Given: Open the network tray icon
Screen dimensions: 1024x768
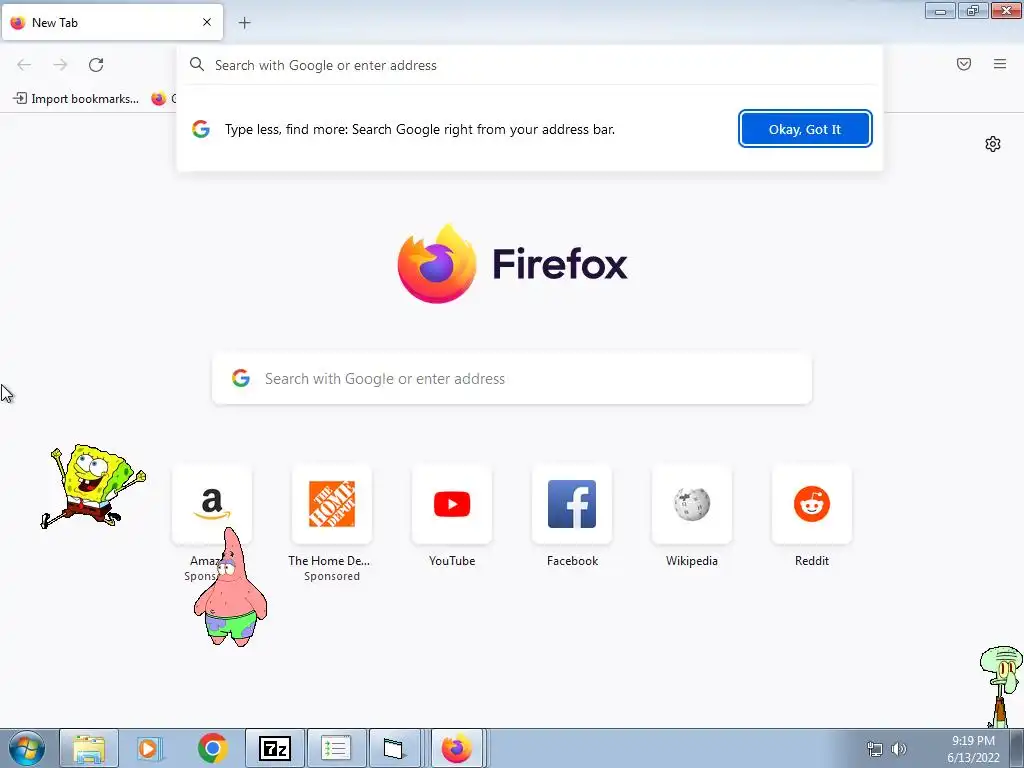Looking at the screenshot, I should pos(874,749).
